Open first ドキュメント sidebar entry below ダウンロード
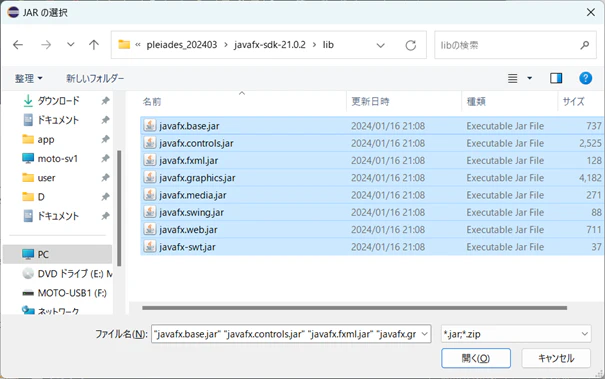The width and height of the screenshot is (605, 379). (58, 120)
